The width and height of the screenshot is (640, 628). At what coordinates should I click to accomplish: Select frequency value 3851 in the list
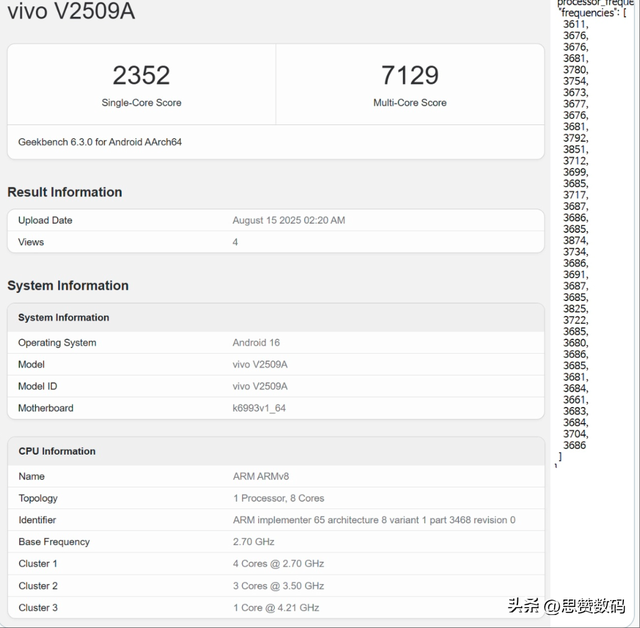[575, 149]
